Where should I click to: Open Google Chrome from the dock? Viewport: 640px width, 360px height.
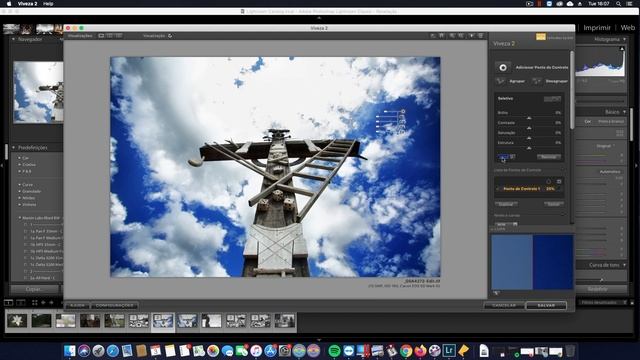pos(406,351)
